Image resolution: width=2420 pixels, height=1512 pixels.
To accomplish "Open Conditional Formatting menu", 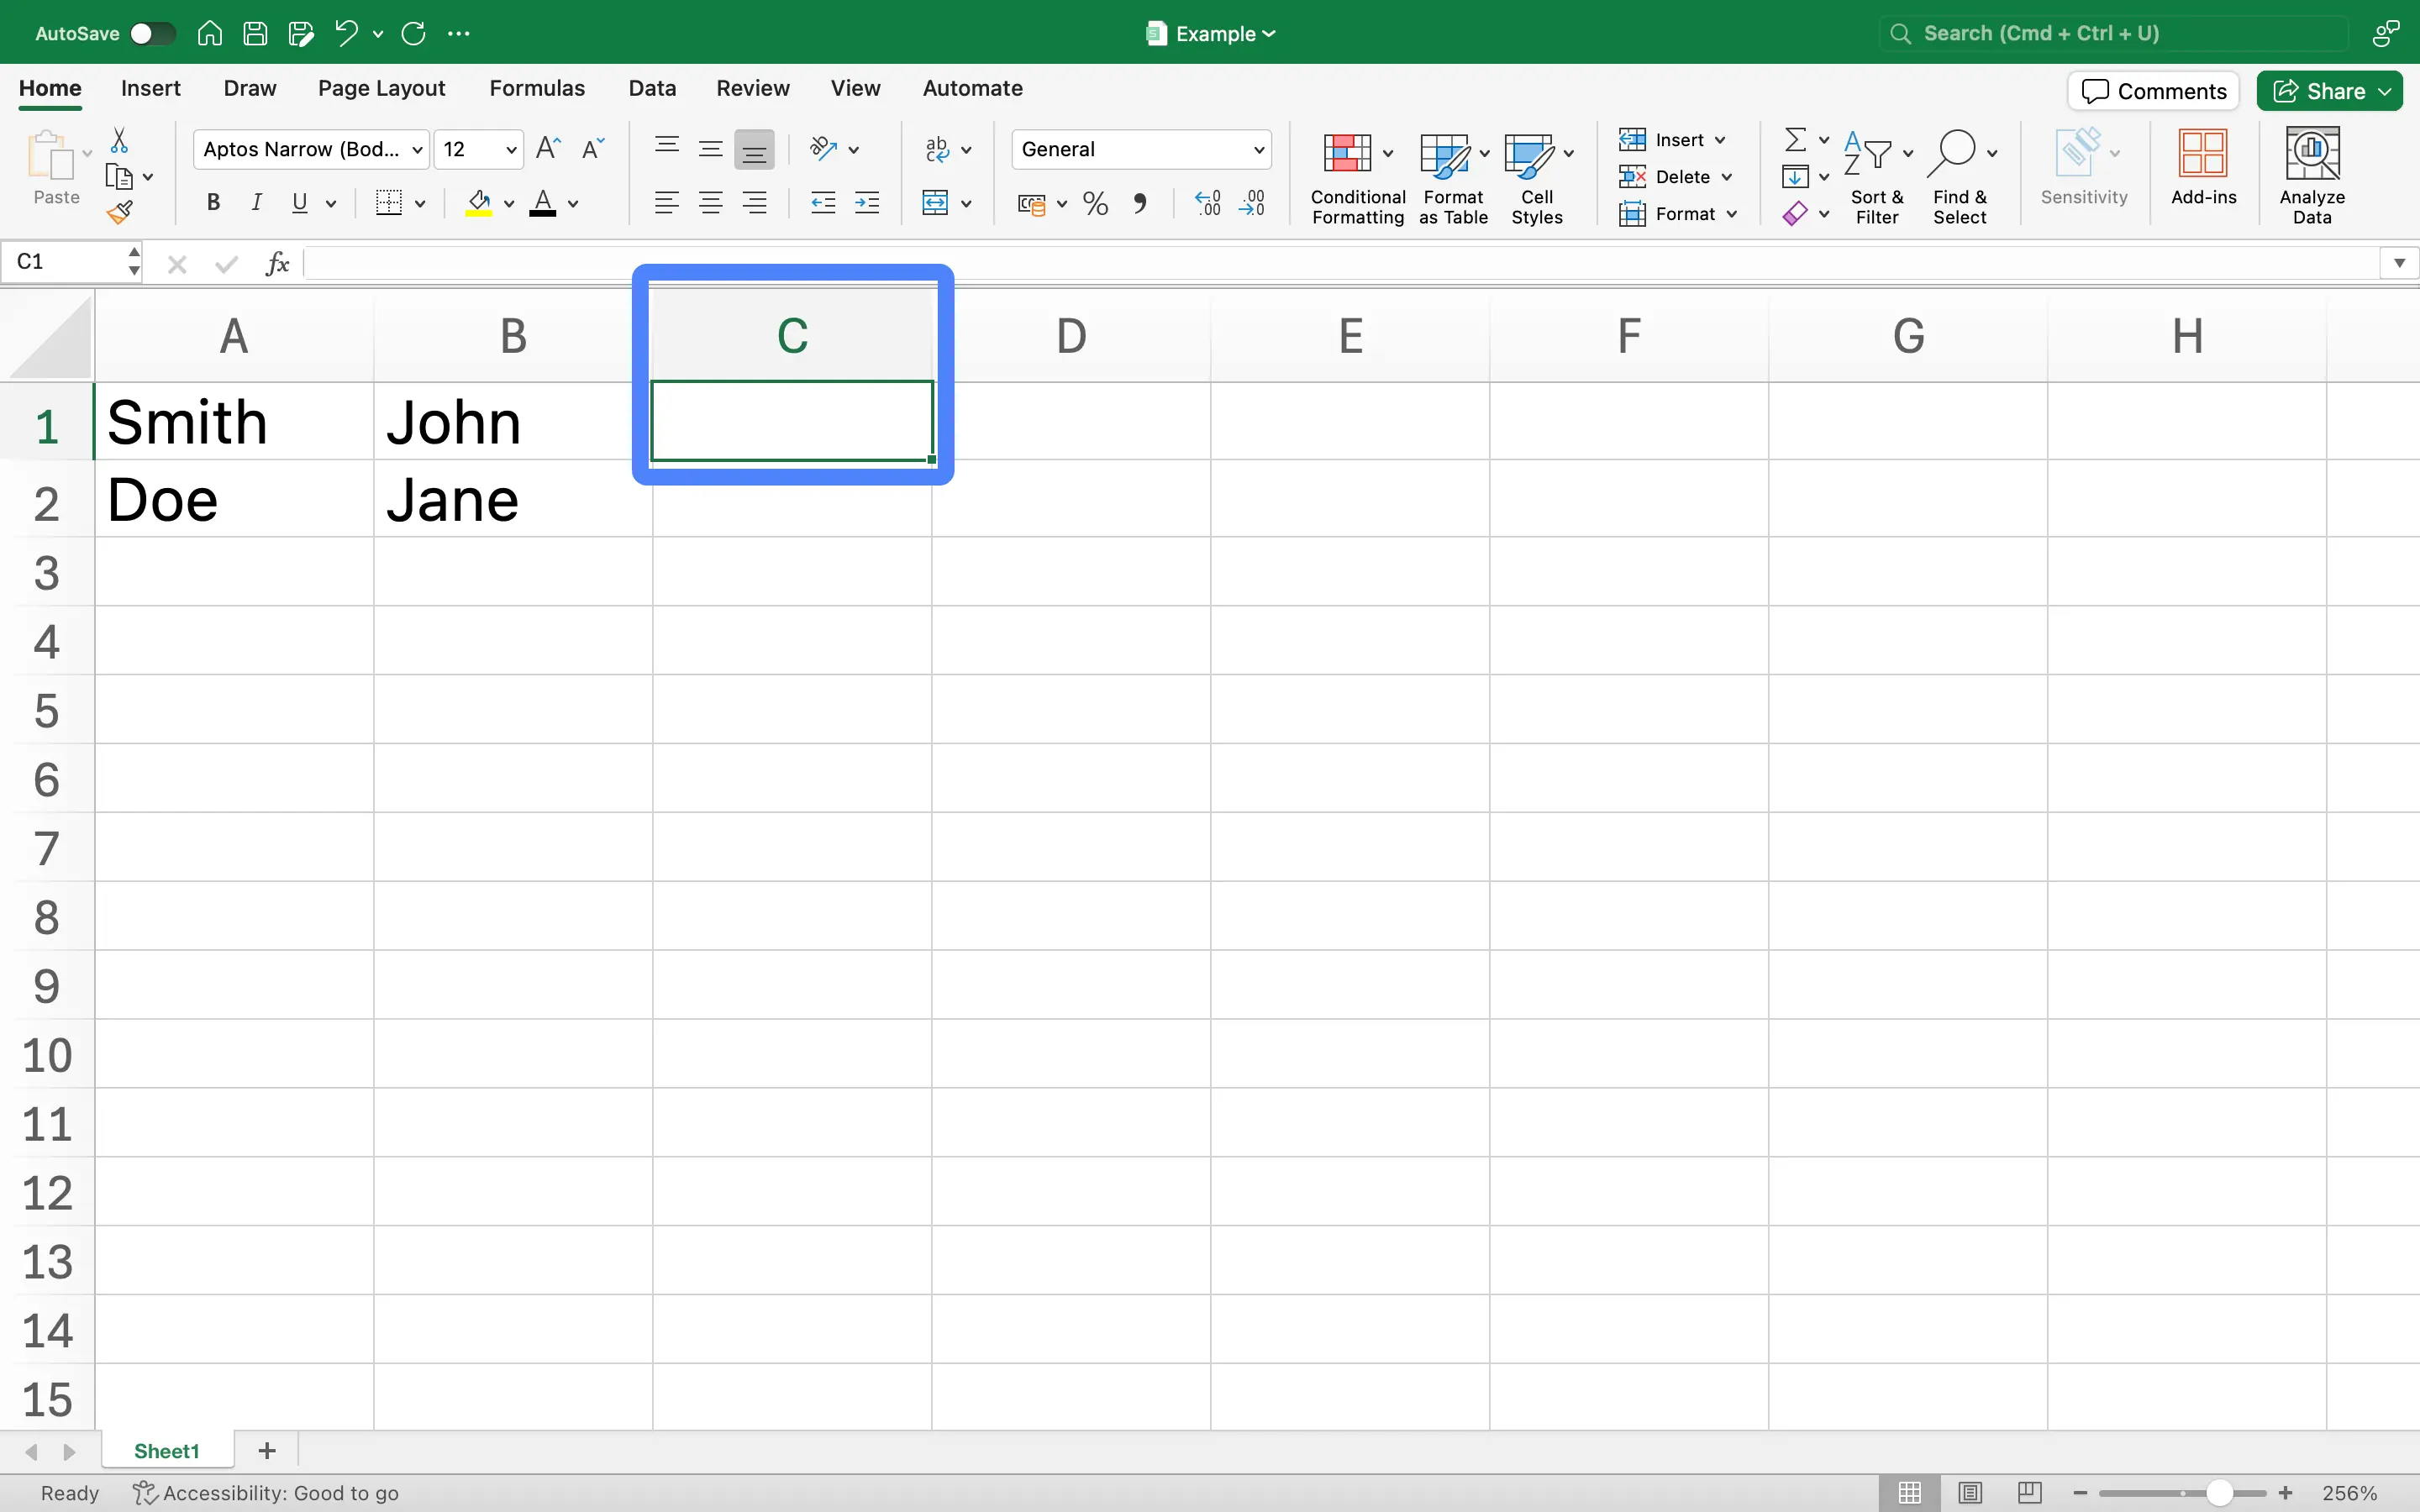I will point(1357,178).
